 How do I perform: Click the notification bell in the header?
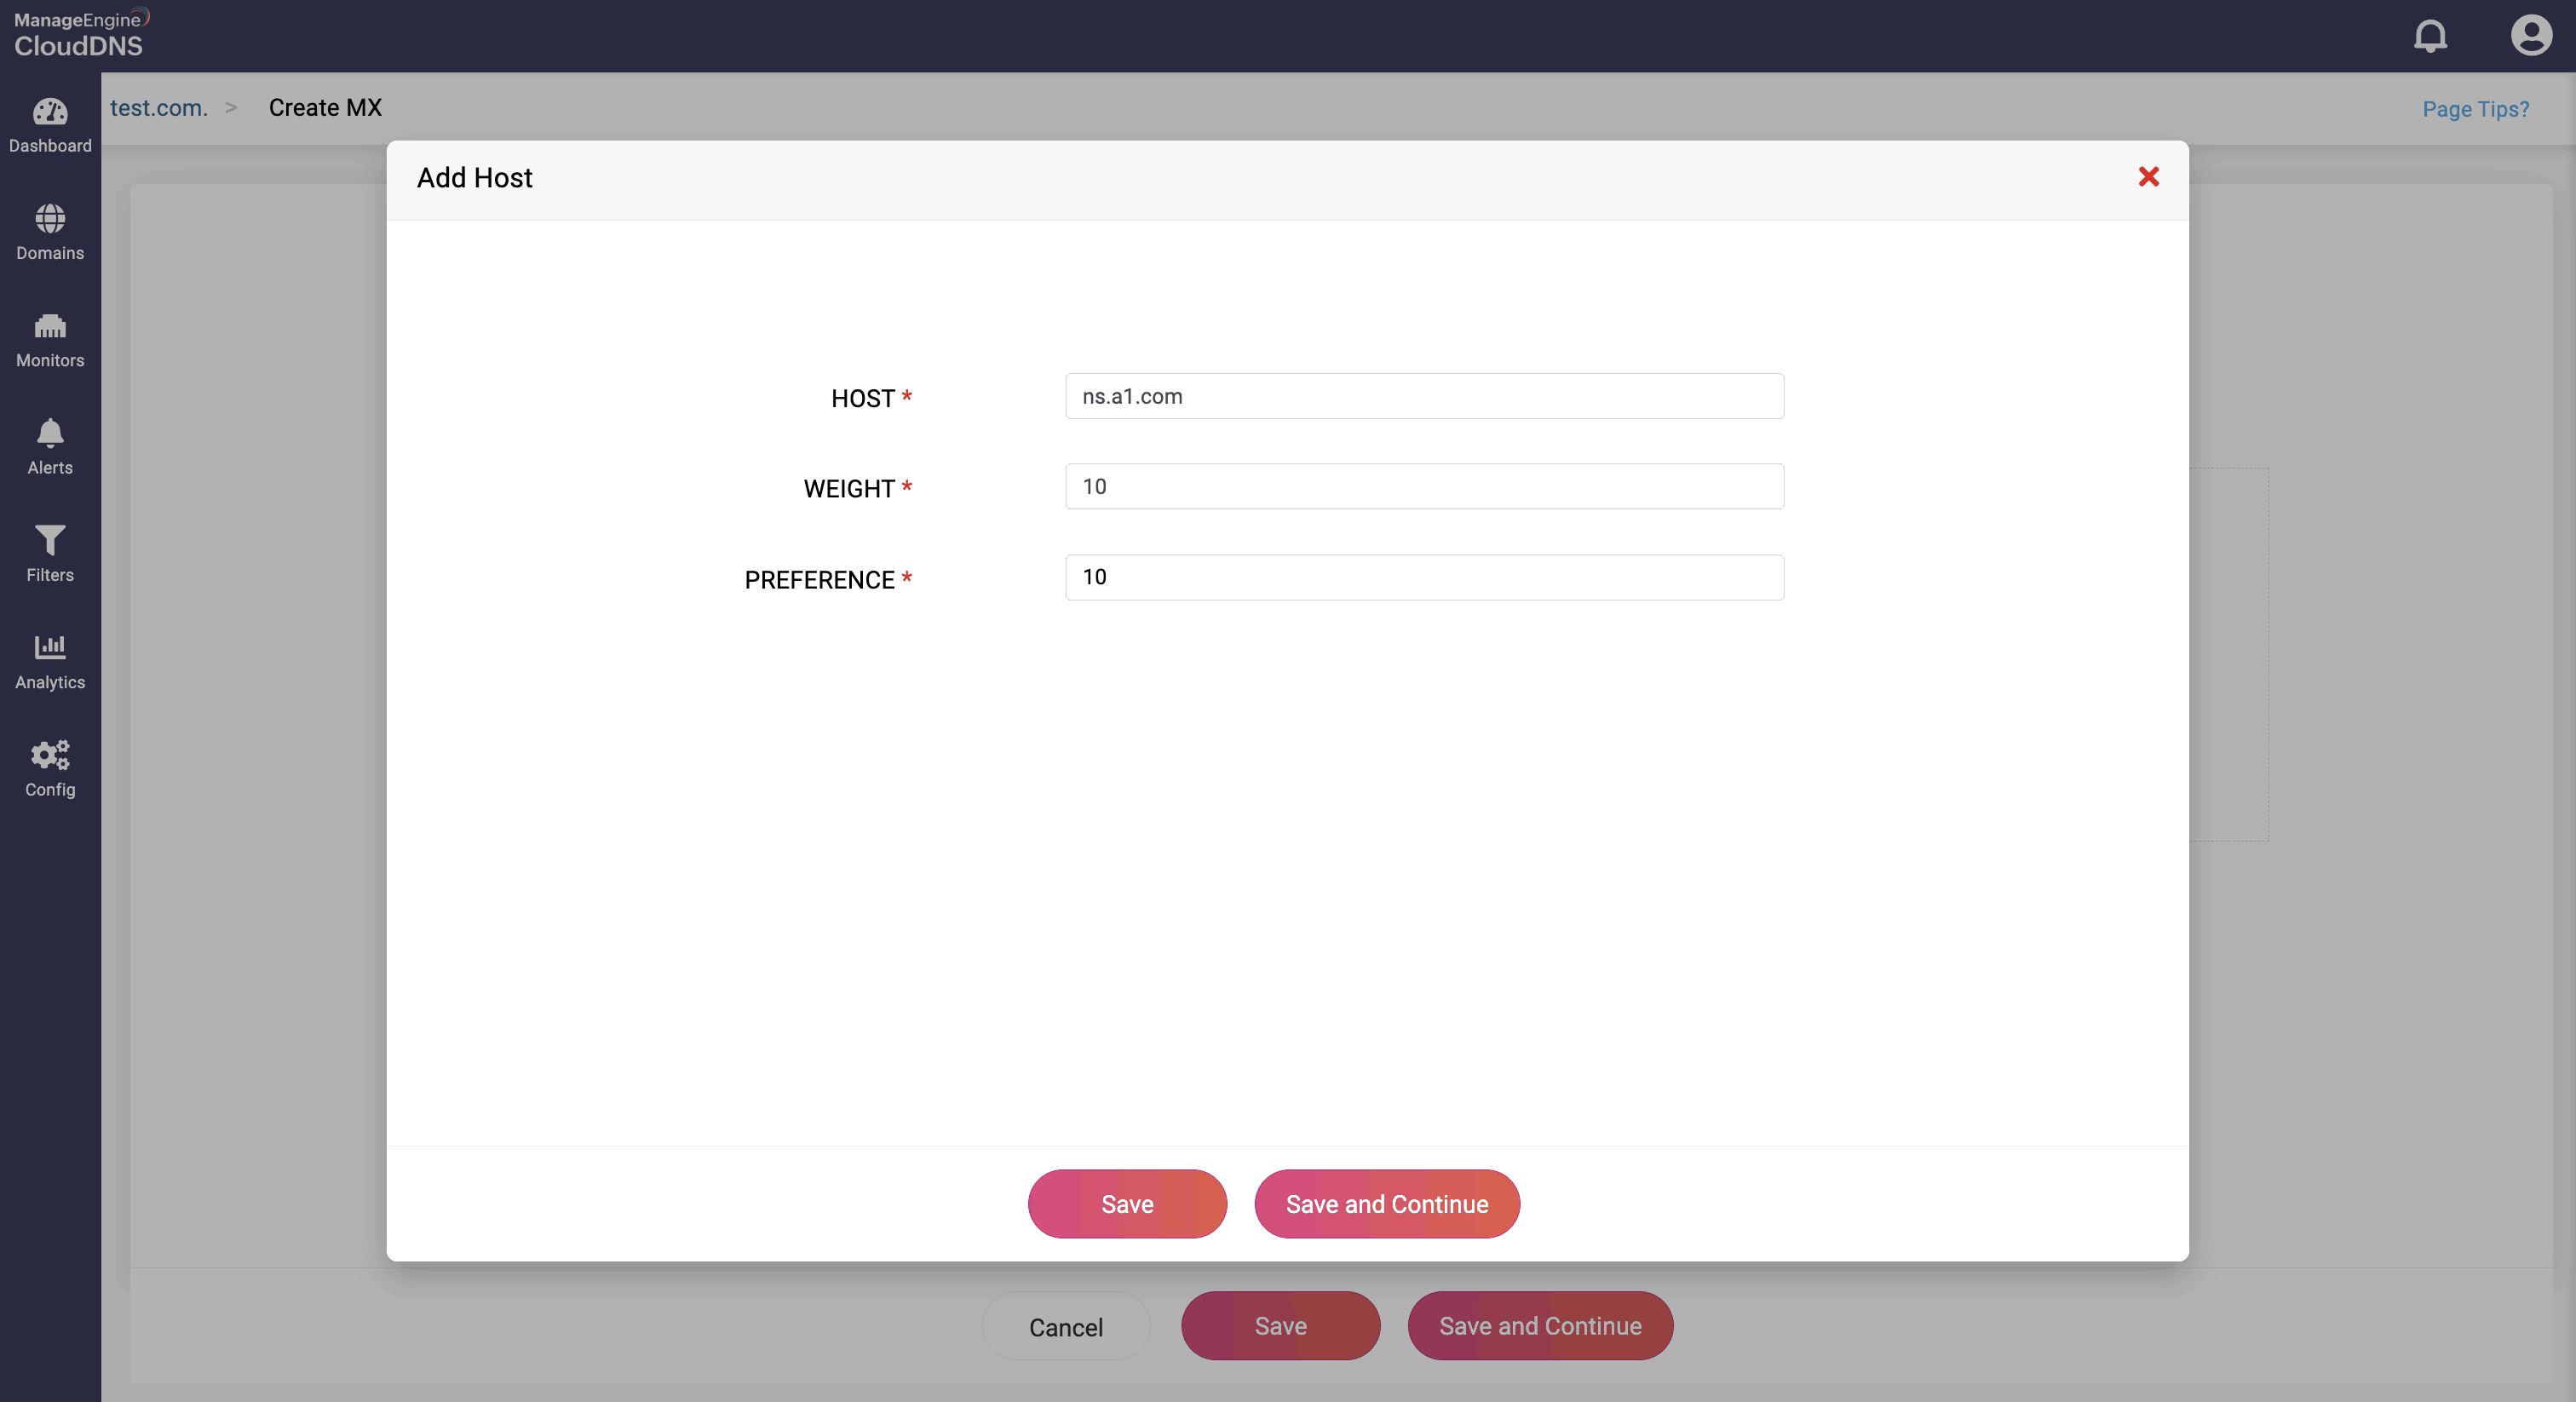coord(2430,36)
